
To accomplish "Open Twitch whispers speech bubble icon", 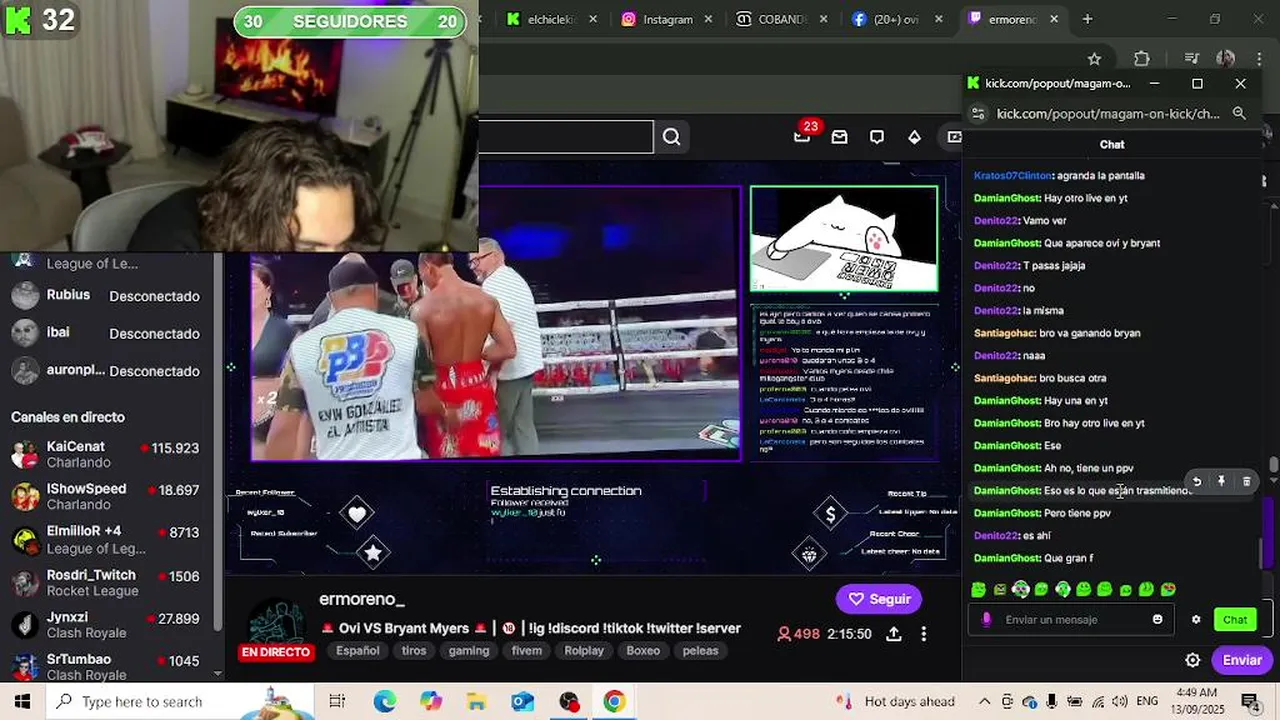I will pyautogui.click(x=877, y=137).
